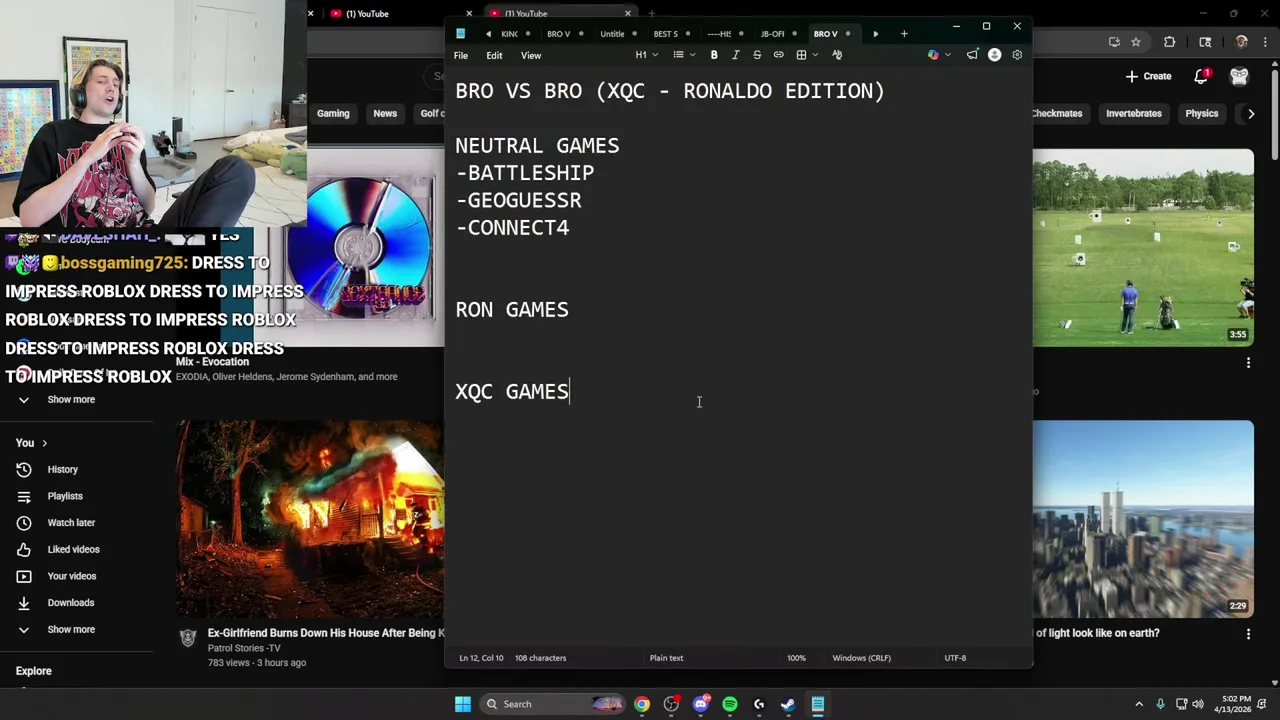Open the city skyline video thumbnail

point(1143,519)
